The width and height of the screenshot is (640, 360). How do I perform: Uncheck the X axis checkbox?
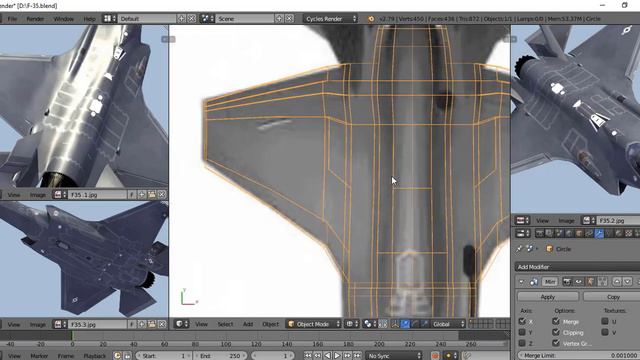coord(522,321)
